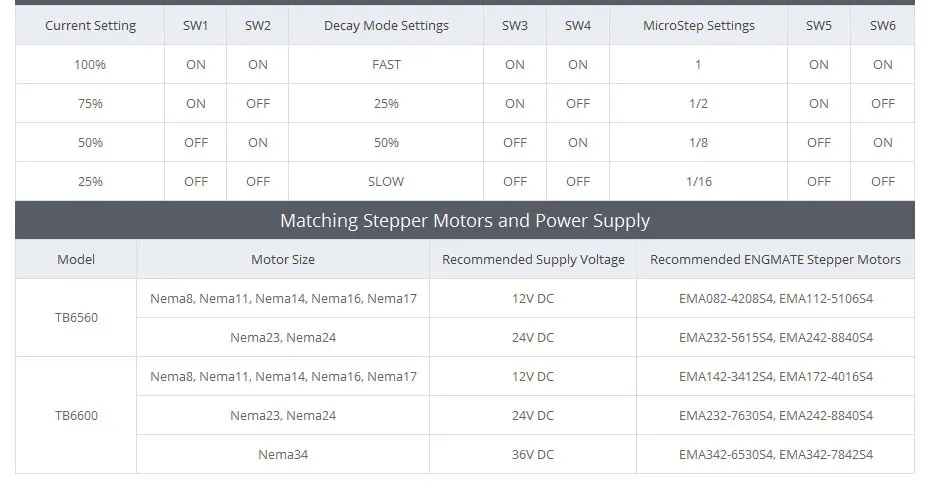Viewport: 930px width, 500px height.
Task: Click the 36V DC supply voltage cell
Action: pyautogui.click(x=533, y=454)
